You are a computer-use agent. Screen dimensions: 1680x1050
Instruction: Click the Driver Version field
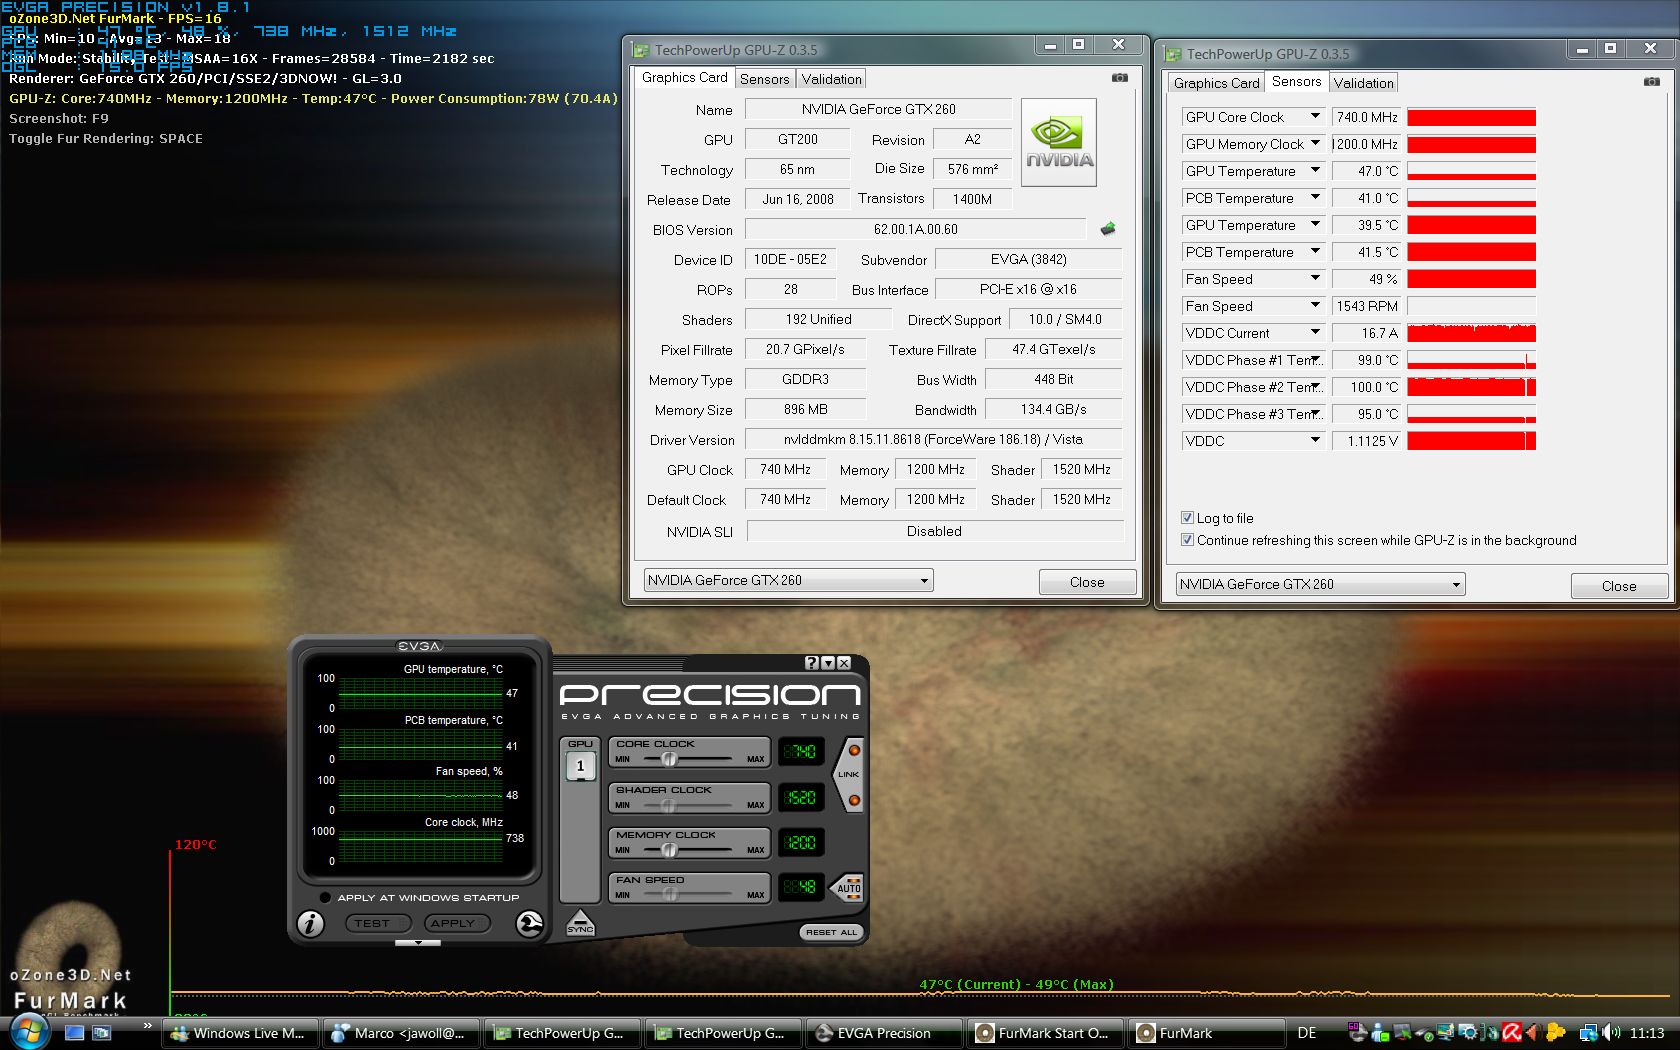tap(933, 439)
